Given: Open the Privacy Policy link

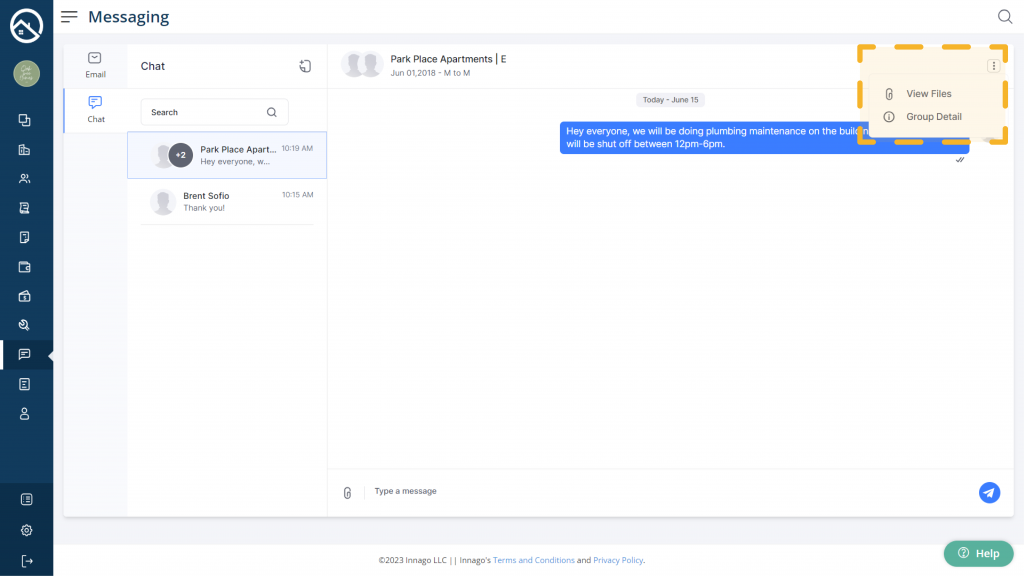Looking at the screenshot, I should (618, 560).
